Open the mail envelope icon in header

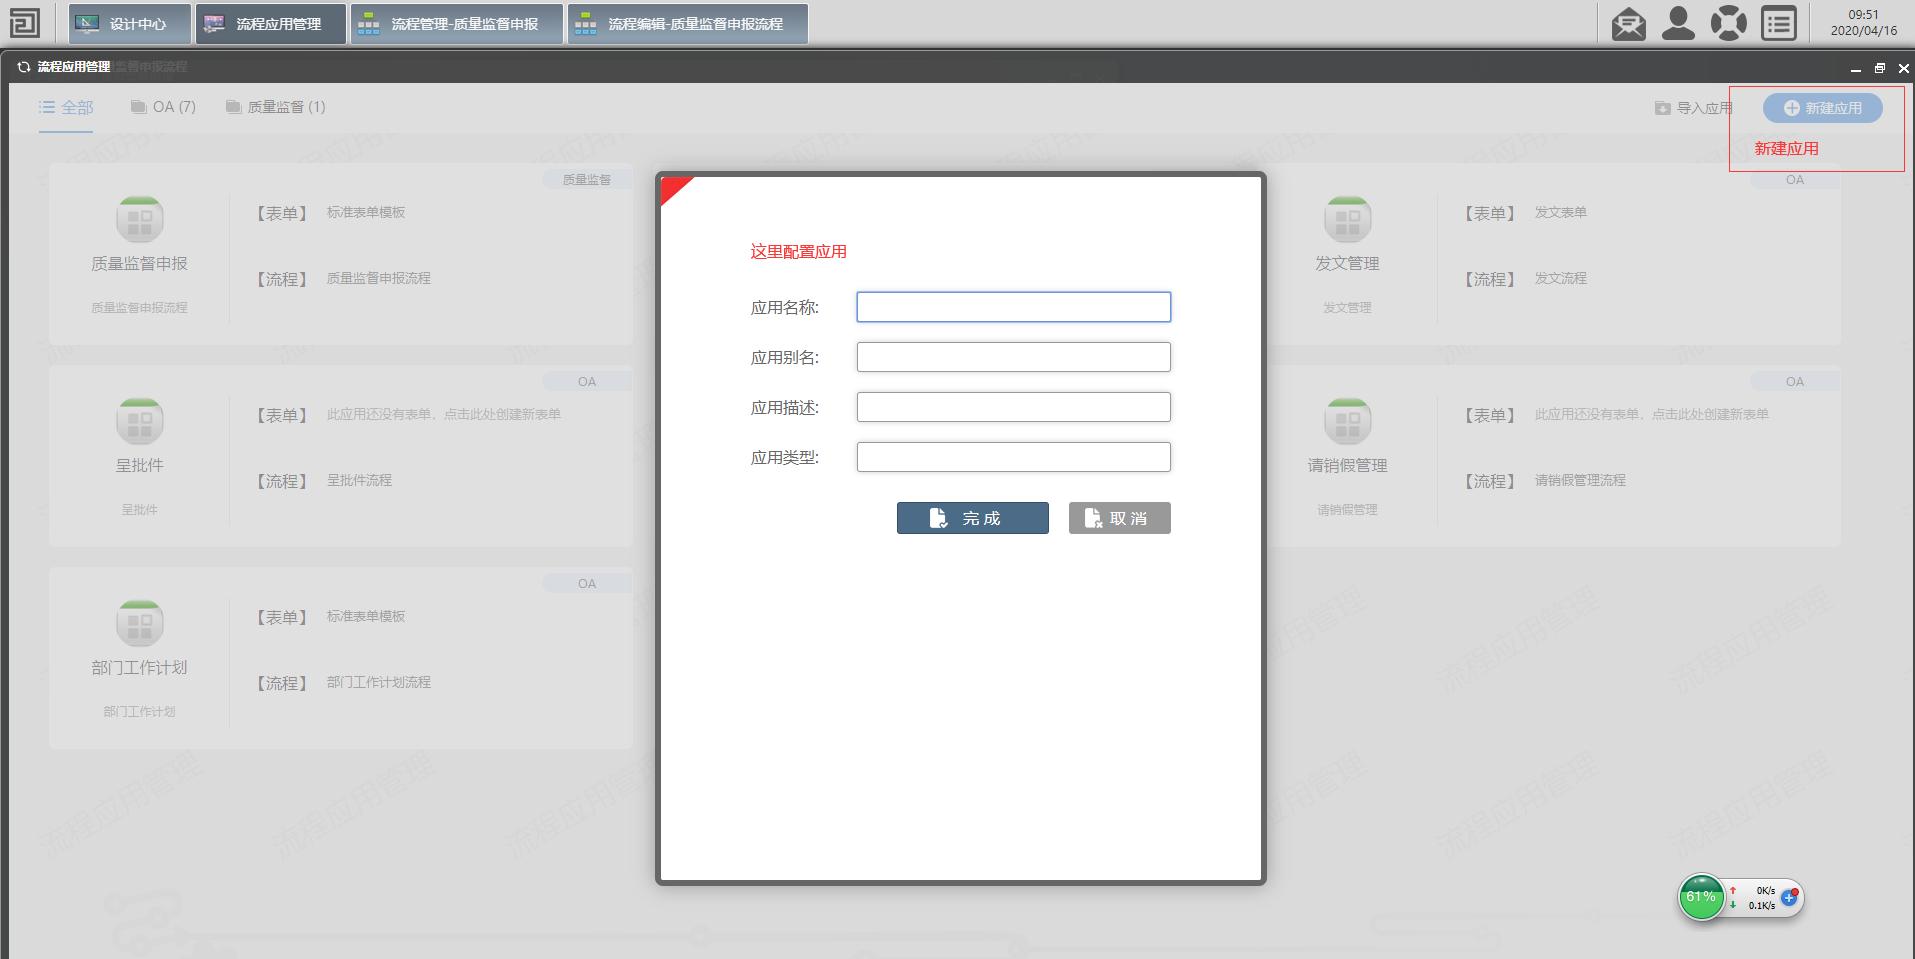click(x=1629, y=23)
